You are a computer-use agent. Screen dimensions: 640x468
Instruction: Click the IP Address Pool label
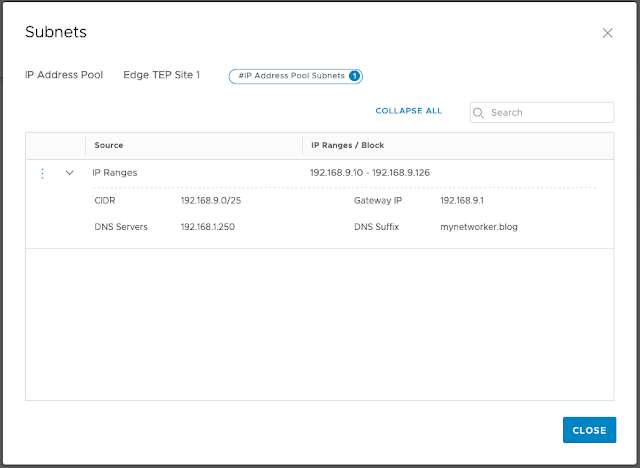64,75
